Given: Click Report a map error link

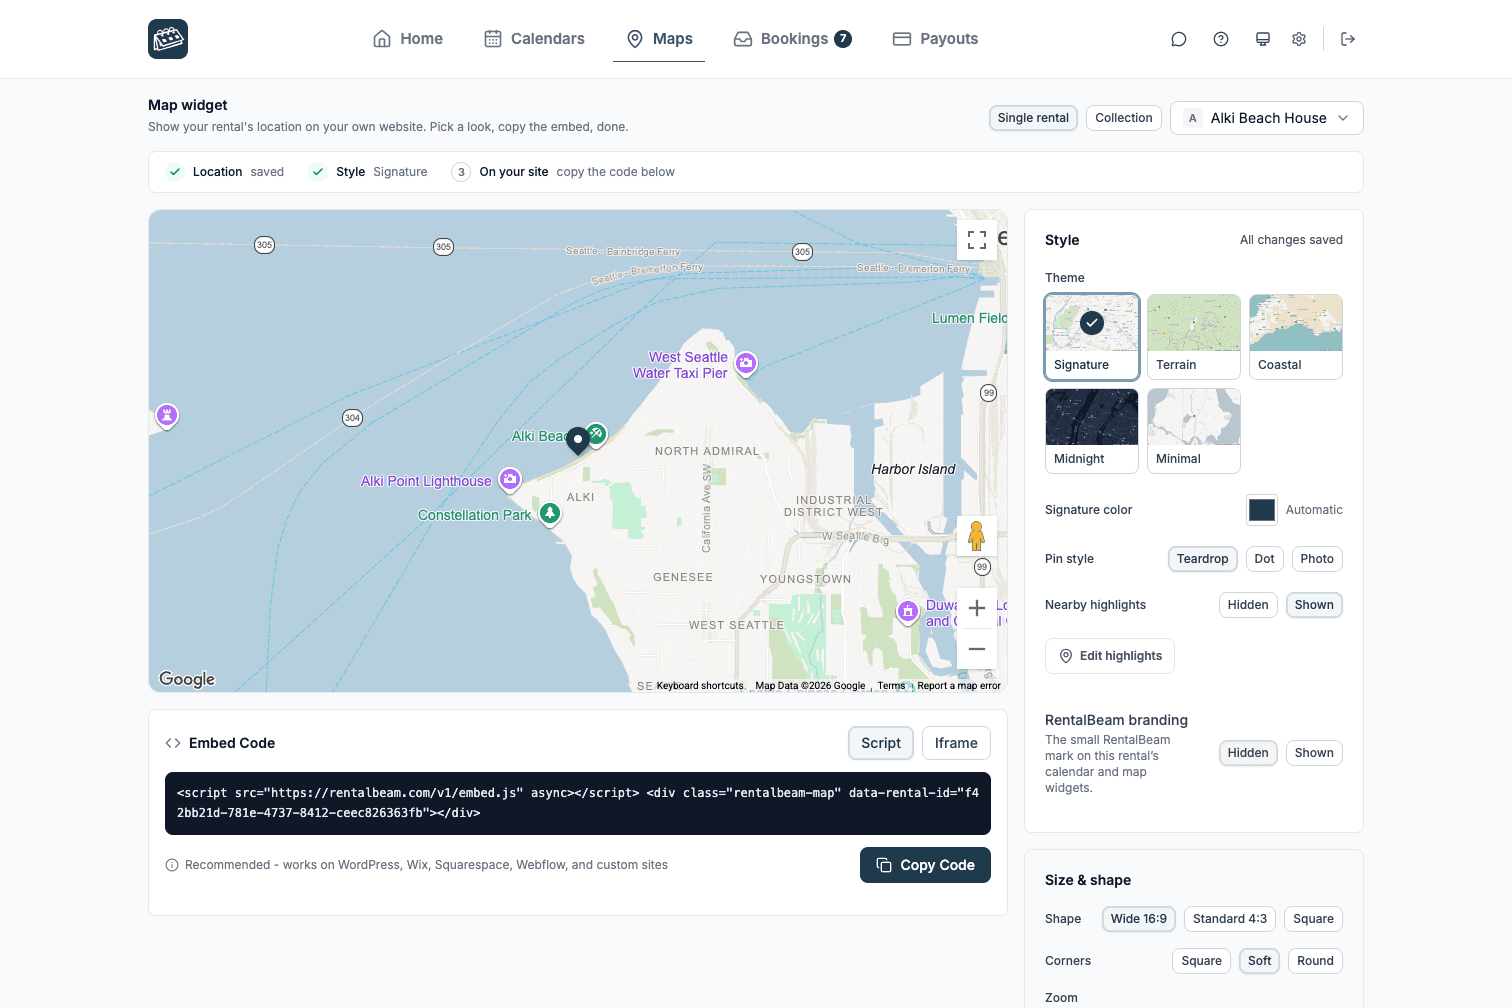Looking at the screenshot, I should 959,686.
